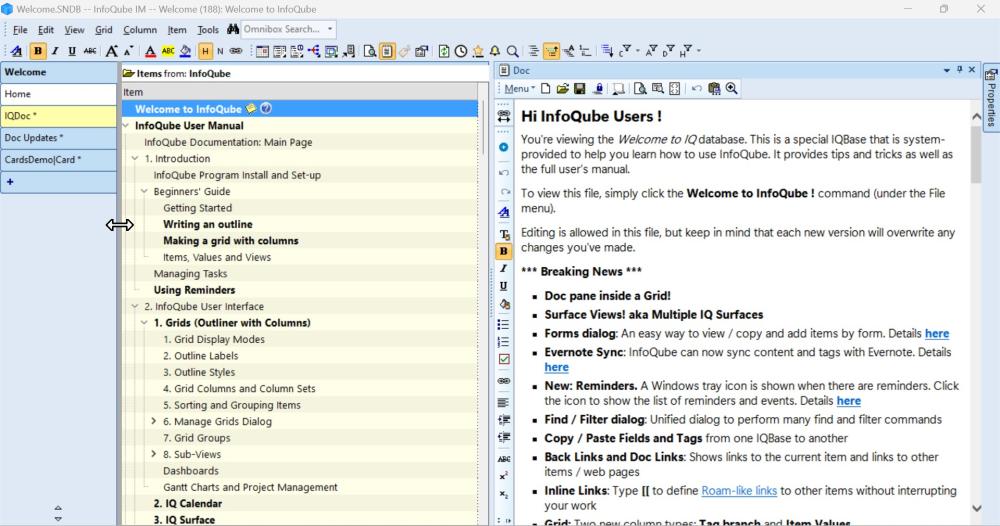Viewport: 1000px width, 526px height.
Task: Click the paint bucket fill color icon
Action: pyautogui.click(x=185, y=51)
